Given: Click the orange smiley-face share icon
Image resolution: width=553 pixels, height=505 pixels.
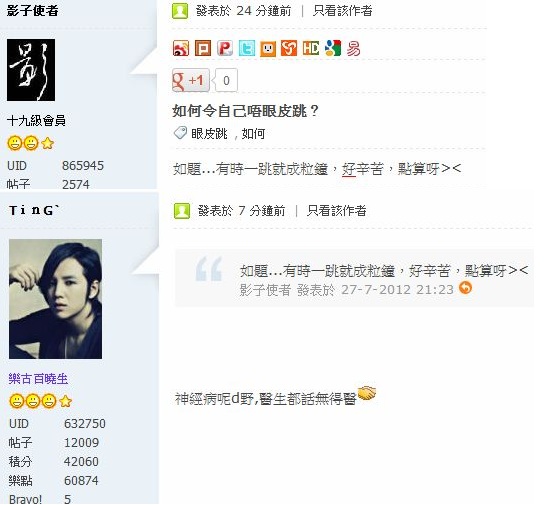Looking at the screenshot, I should 268,48.
